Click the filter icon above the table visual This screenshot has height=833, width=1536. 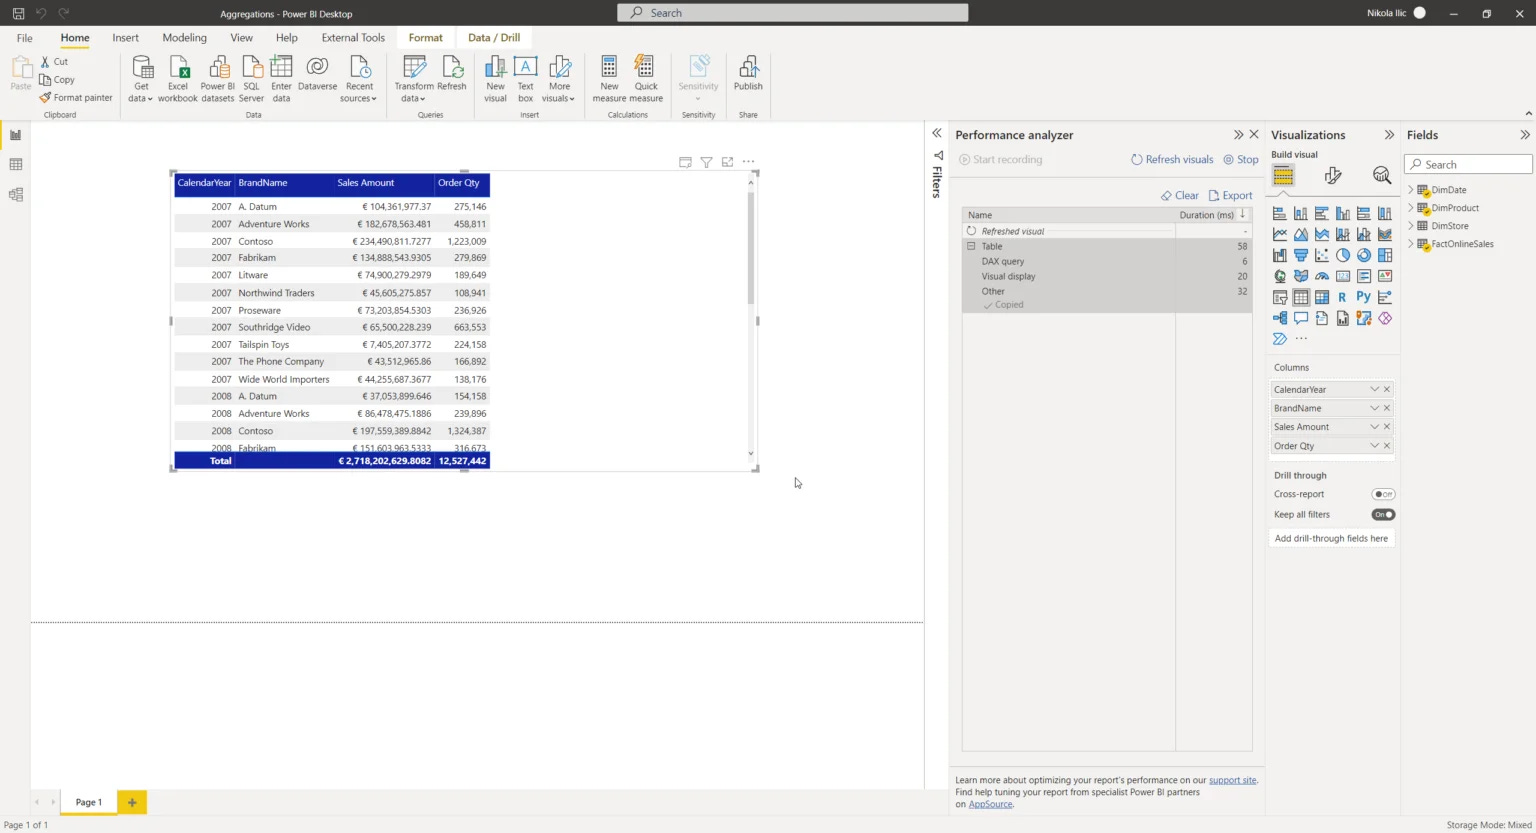click(706, 162)
